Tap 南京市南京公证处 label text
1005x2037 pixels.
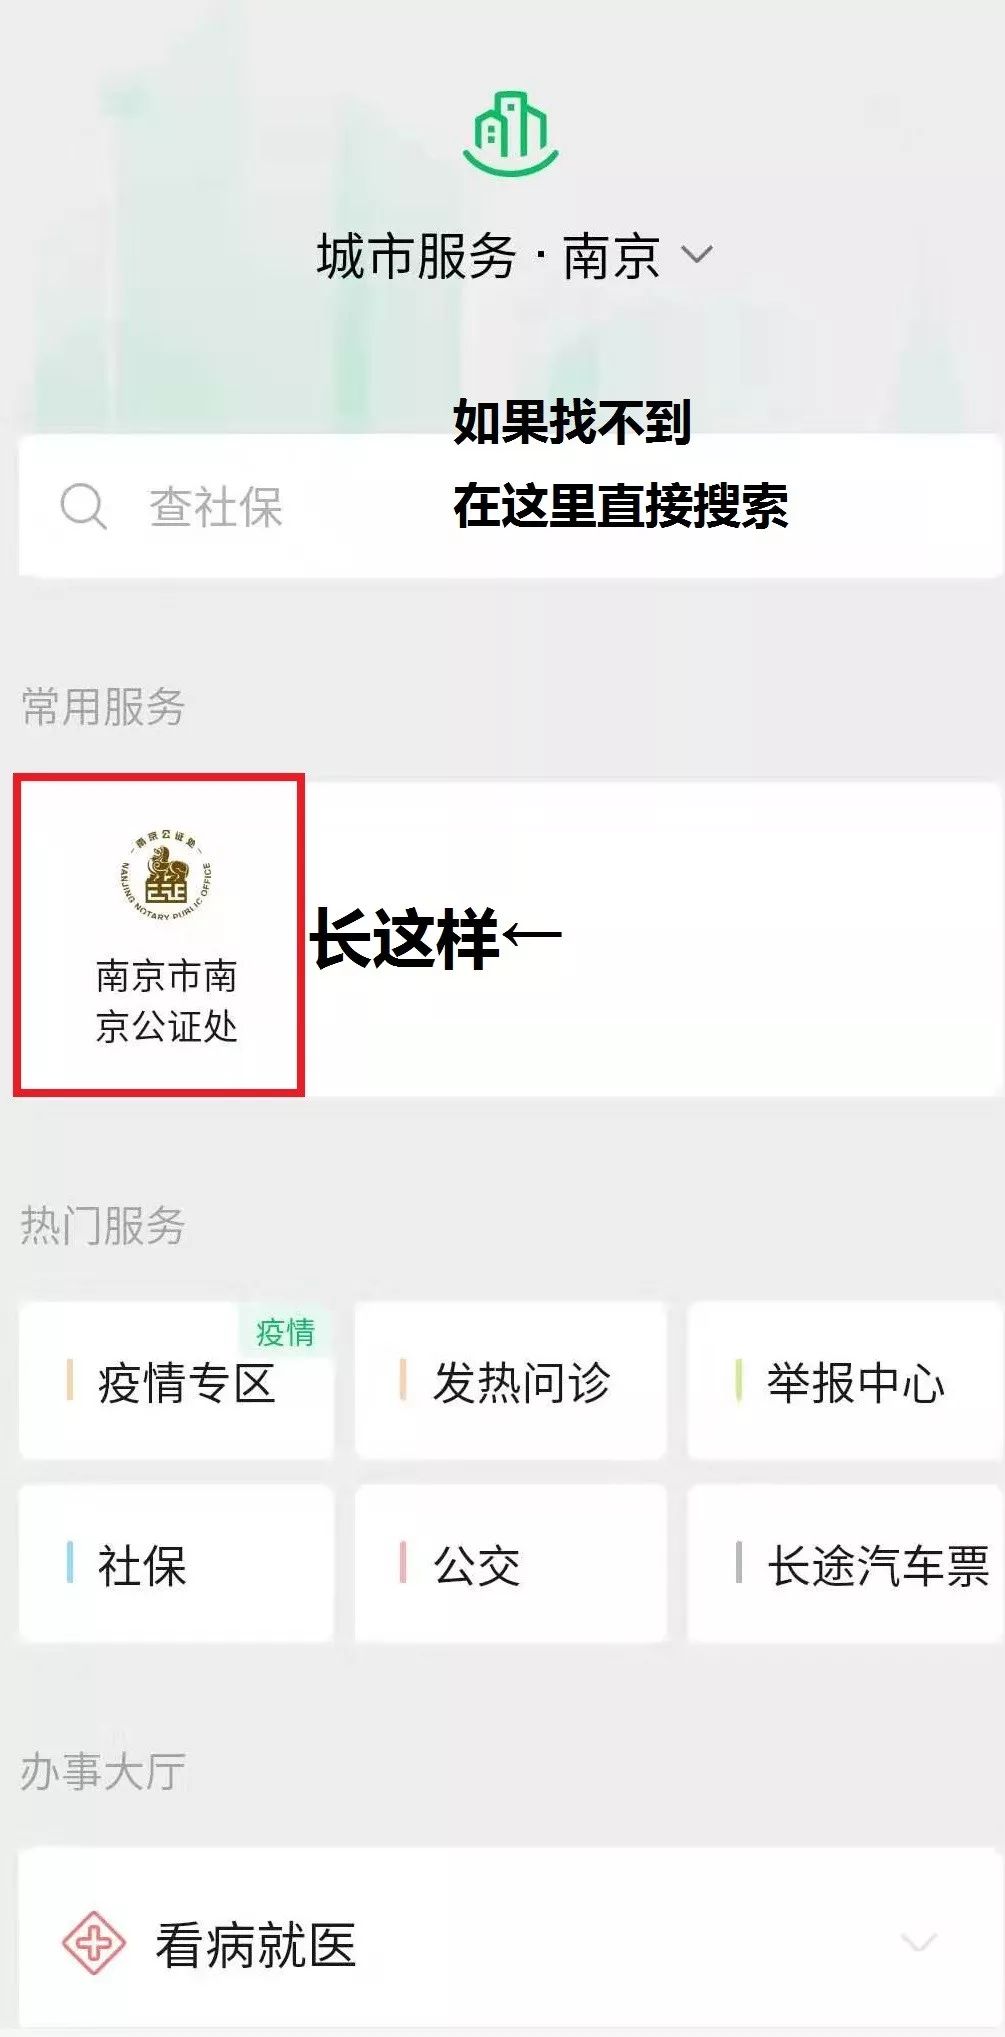pos(166,1001)
